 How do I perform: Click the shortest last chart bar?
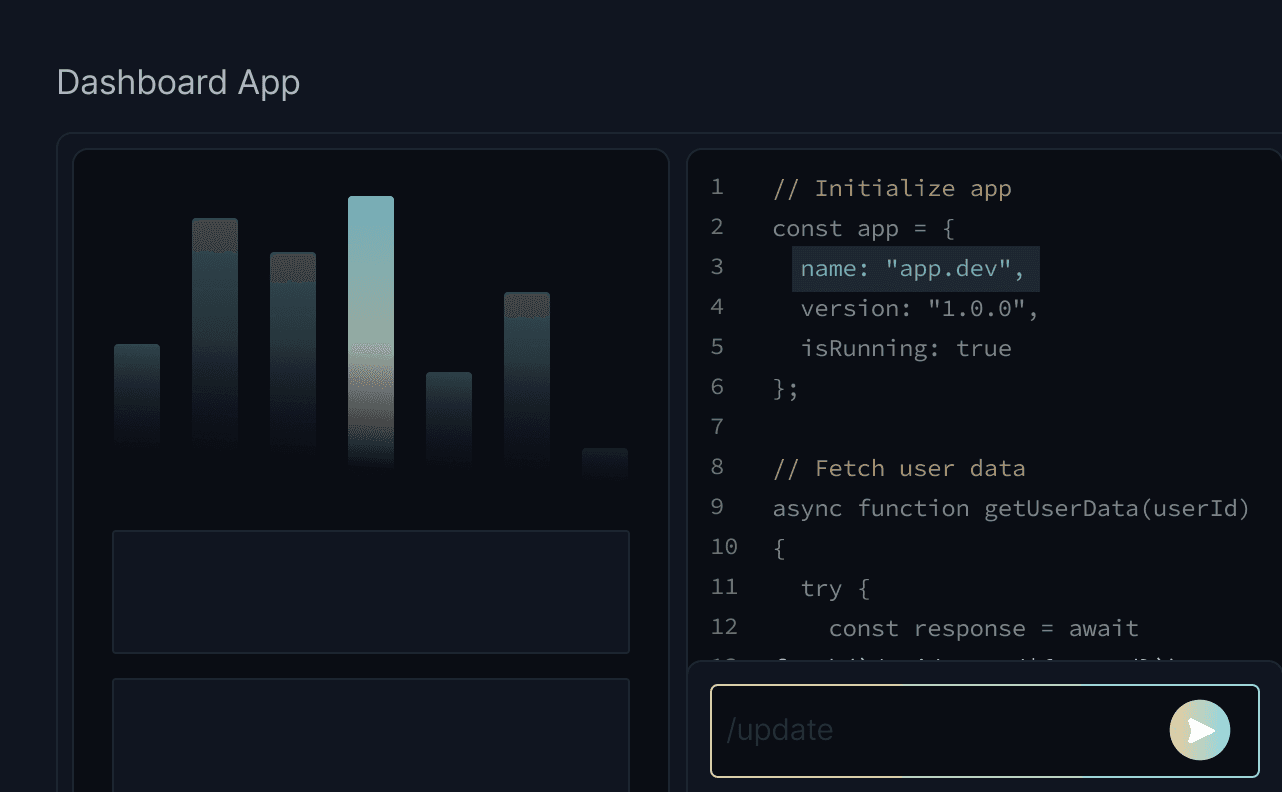tap(605, 463)
